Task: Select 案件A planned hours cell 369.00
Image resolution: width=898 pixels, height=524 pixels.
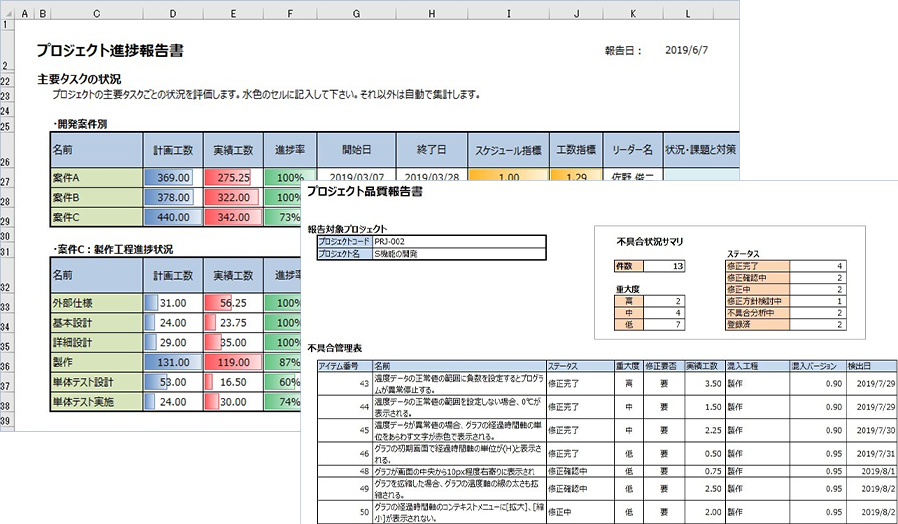Action: pos(173,177)
